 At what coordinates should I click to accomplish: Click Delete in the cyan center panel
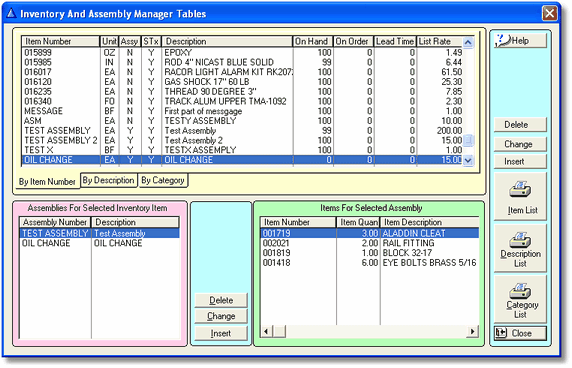coord(221,300)
